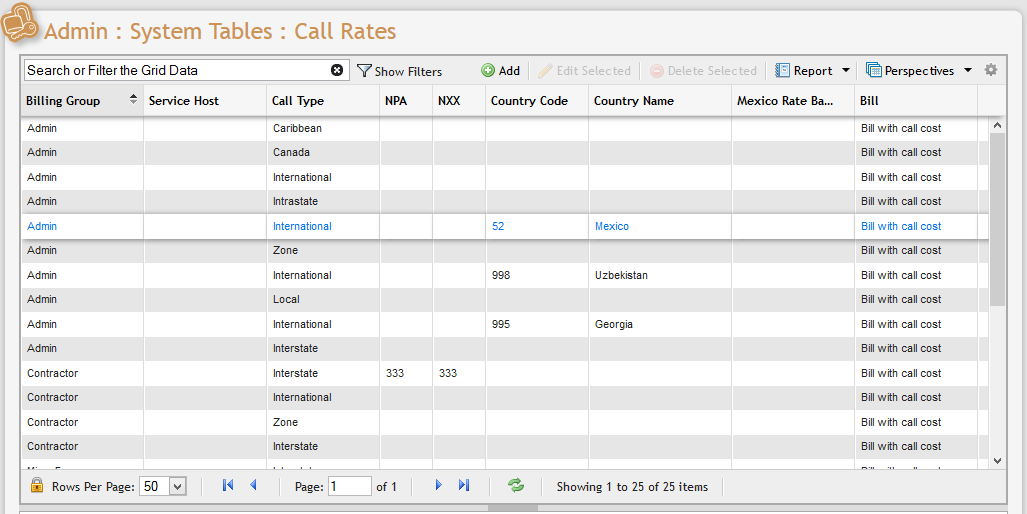The height and width of the screenshot is (514, 1027).
Task: Sort by Country Name column header
Action: pos(633,101)
